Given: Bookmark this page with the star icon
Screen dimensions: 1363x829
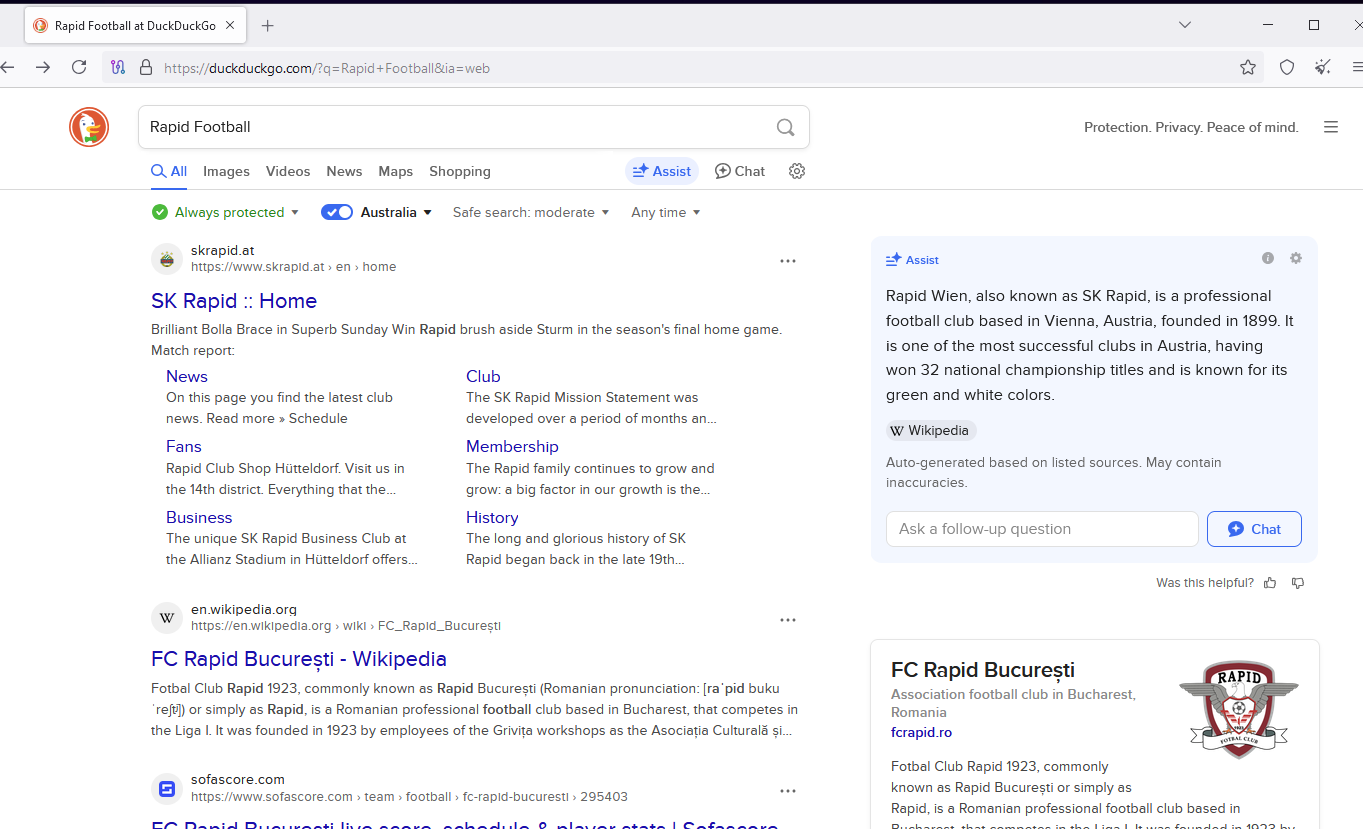Looking at the screenshot, I should pos(1248,68).
